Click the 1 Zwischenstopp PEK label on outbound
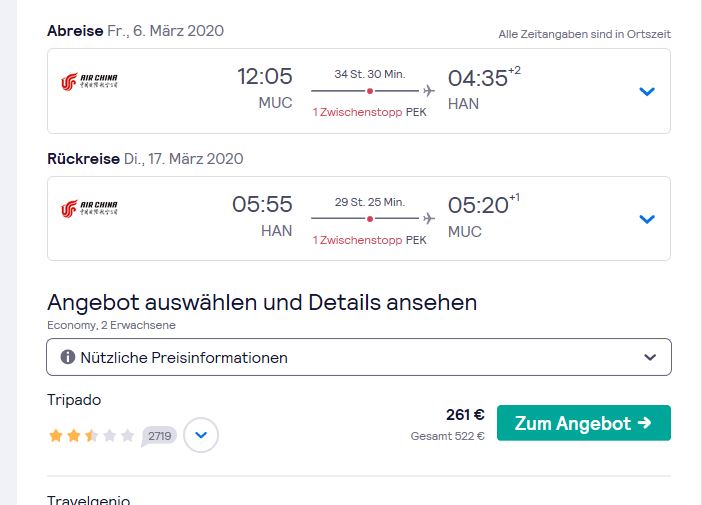Screen dimensions: 702x505 pos(370,112)
